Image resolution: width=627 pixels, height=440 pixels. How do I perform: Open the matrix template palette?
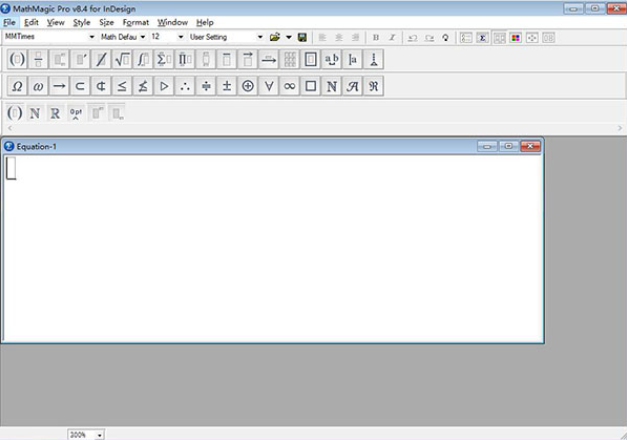[x=290, y=60]
